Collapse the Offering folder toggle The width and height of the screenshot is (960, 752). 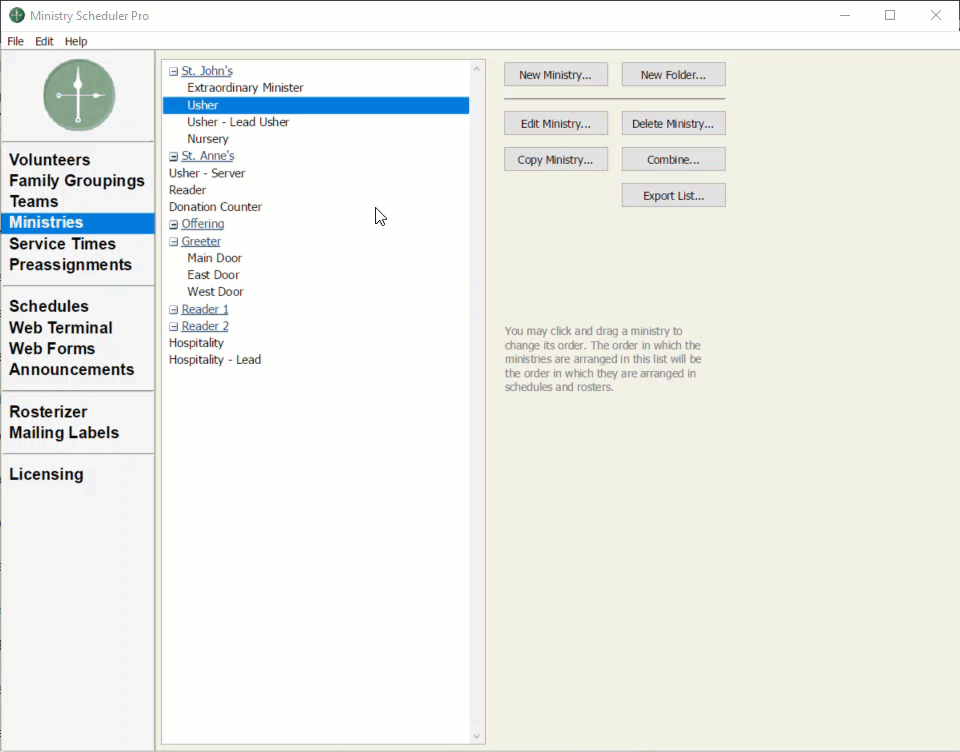(174, 225)
